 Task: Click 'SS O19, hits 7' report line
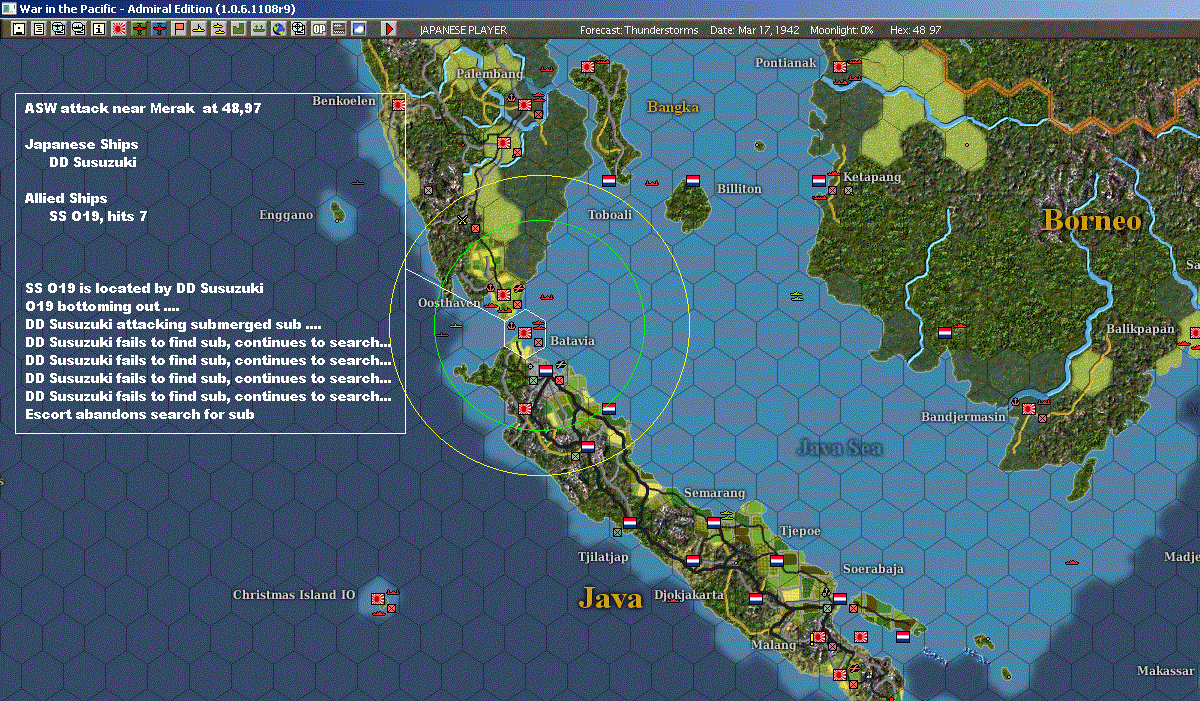98,216
